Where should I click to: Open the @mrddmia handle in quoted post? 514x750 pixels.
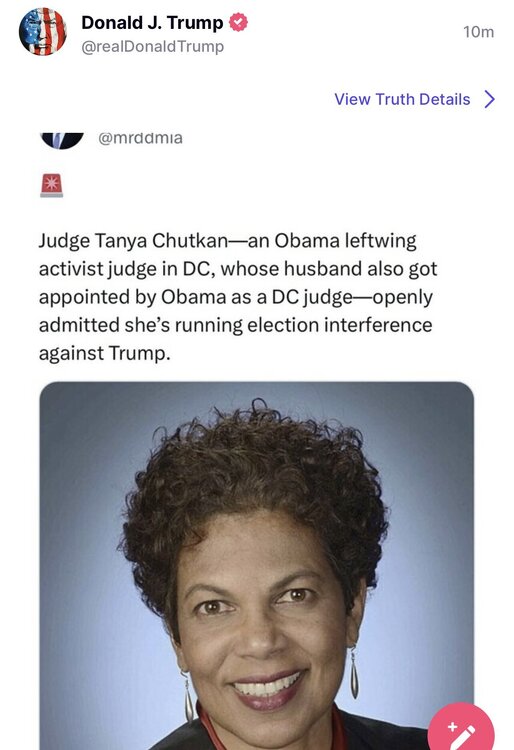pyautogui.click(x=140, y=138)
